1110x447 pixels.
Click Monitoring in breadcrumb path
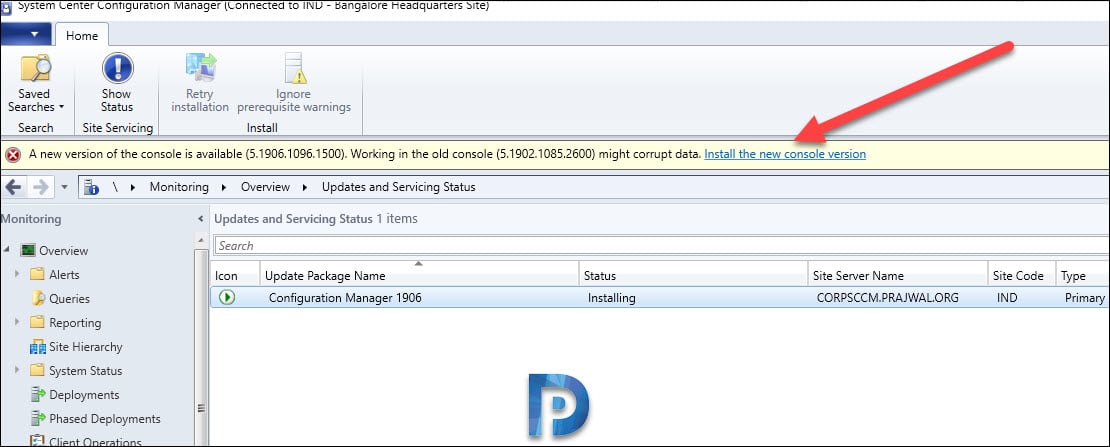[179, 187]
